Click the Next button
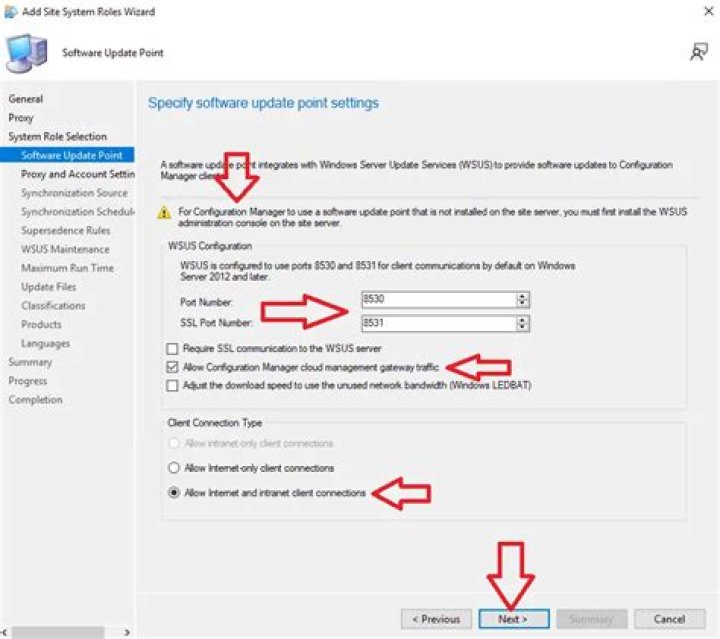This screenshot has height=639, width=720. point(514,619)
